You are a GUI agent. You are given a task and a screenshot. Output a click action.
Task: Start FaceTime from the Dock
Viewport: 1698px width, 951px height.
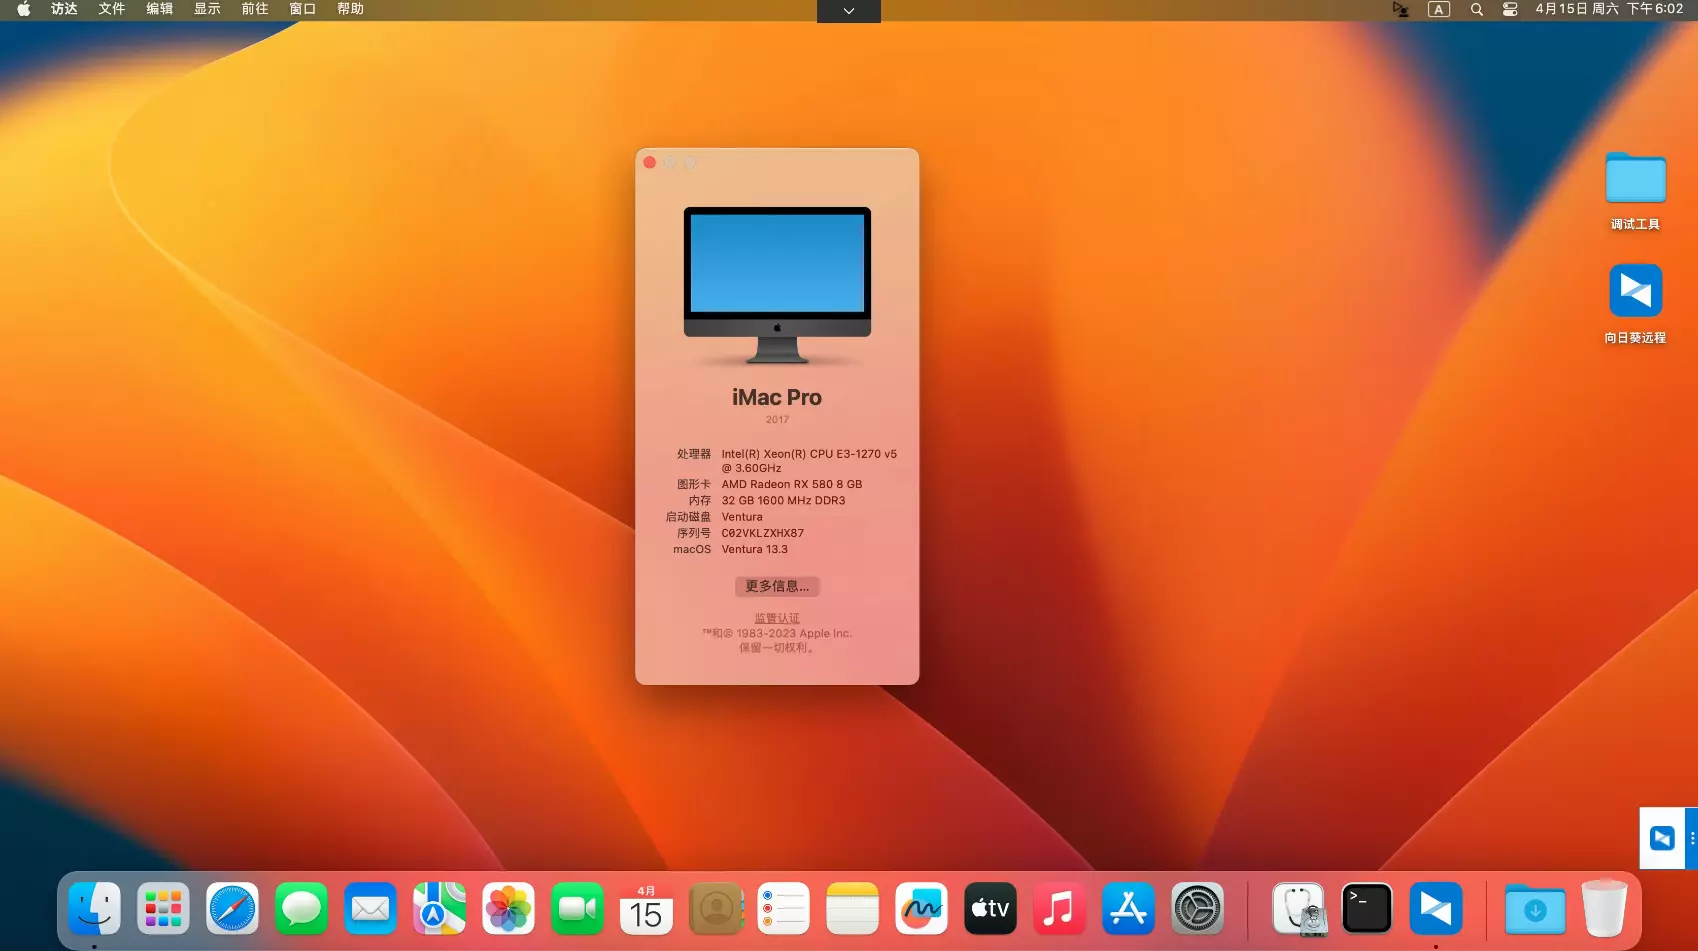pos(577,908)
